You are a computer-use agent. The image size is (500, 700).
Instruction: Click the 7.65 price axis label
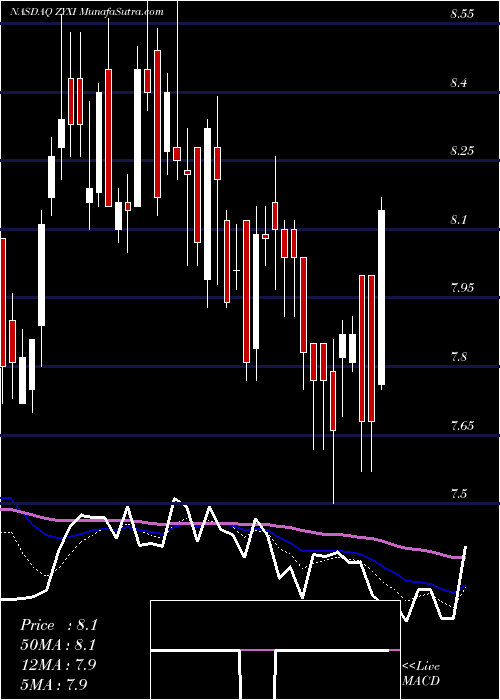pyautogui.click(x=462, y=425)
